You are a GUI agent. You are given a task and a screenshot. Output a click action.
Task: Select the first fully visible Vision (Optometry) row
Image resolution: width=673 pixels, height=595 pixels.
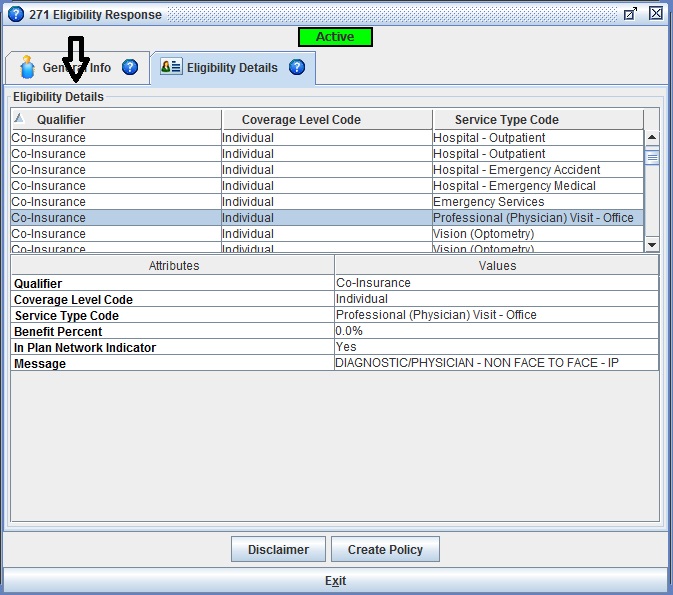click(x=327, y=234)
